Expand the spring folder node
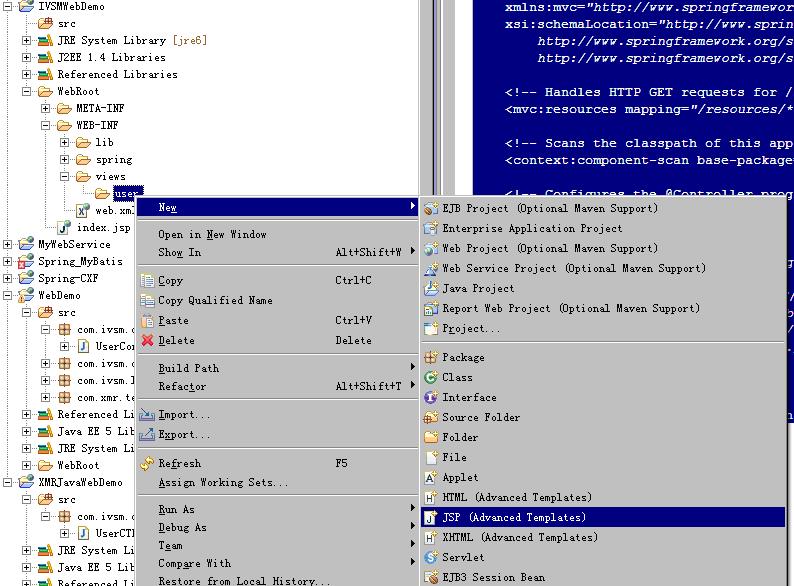This screenshot has width=794, height=586. tap(64, 160)
